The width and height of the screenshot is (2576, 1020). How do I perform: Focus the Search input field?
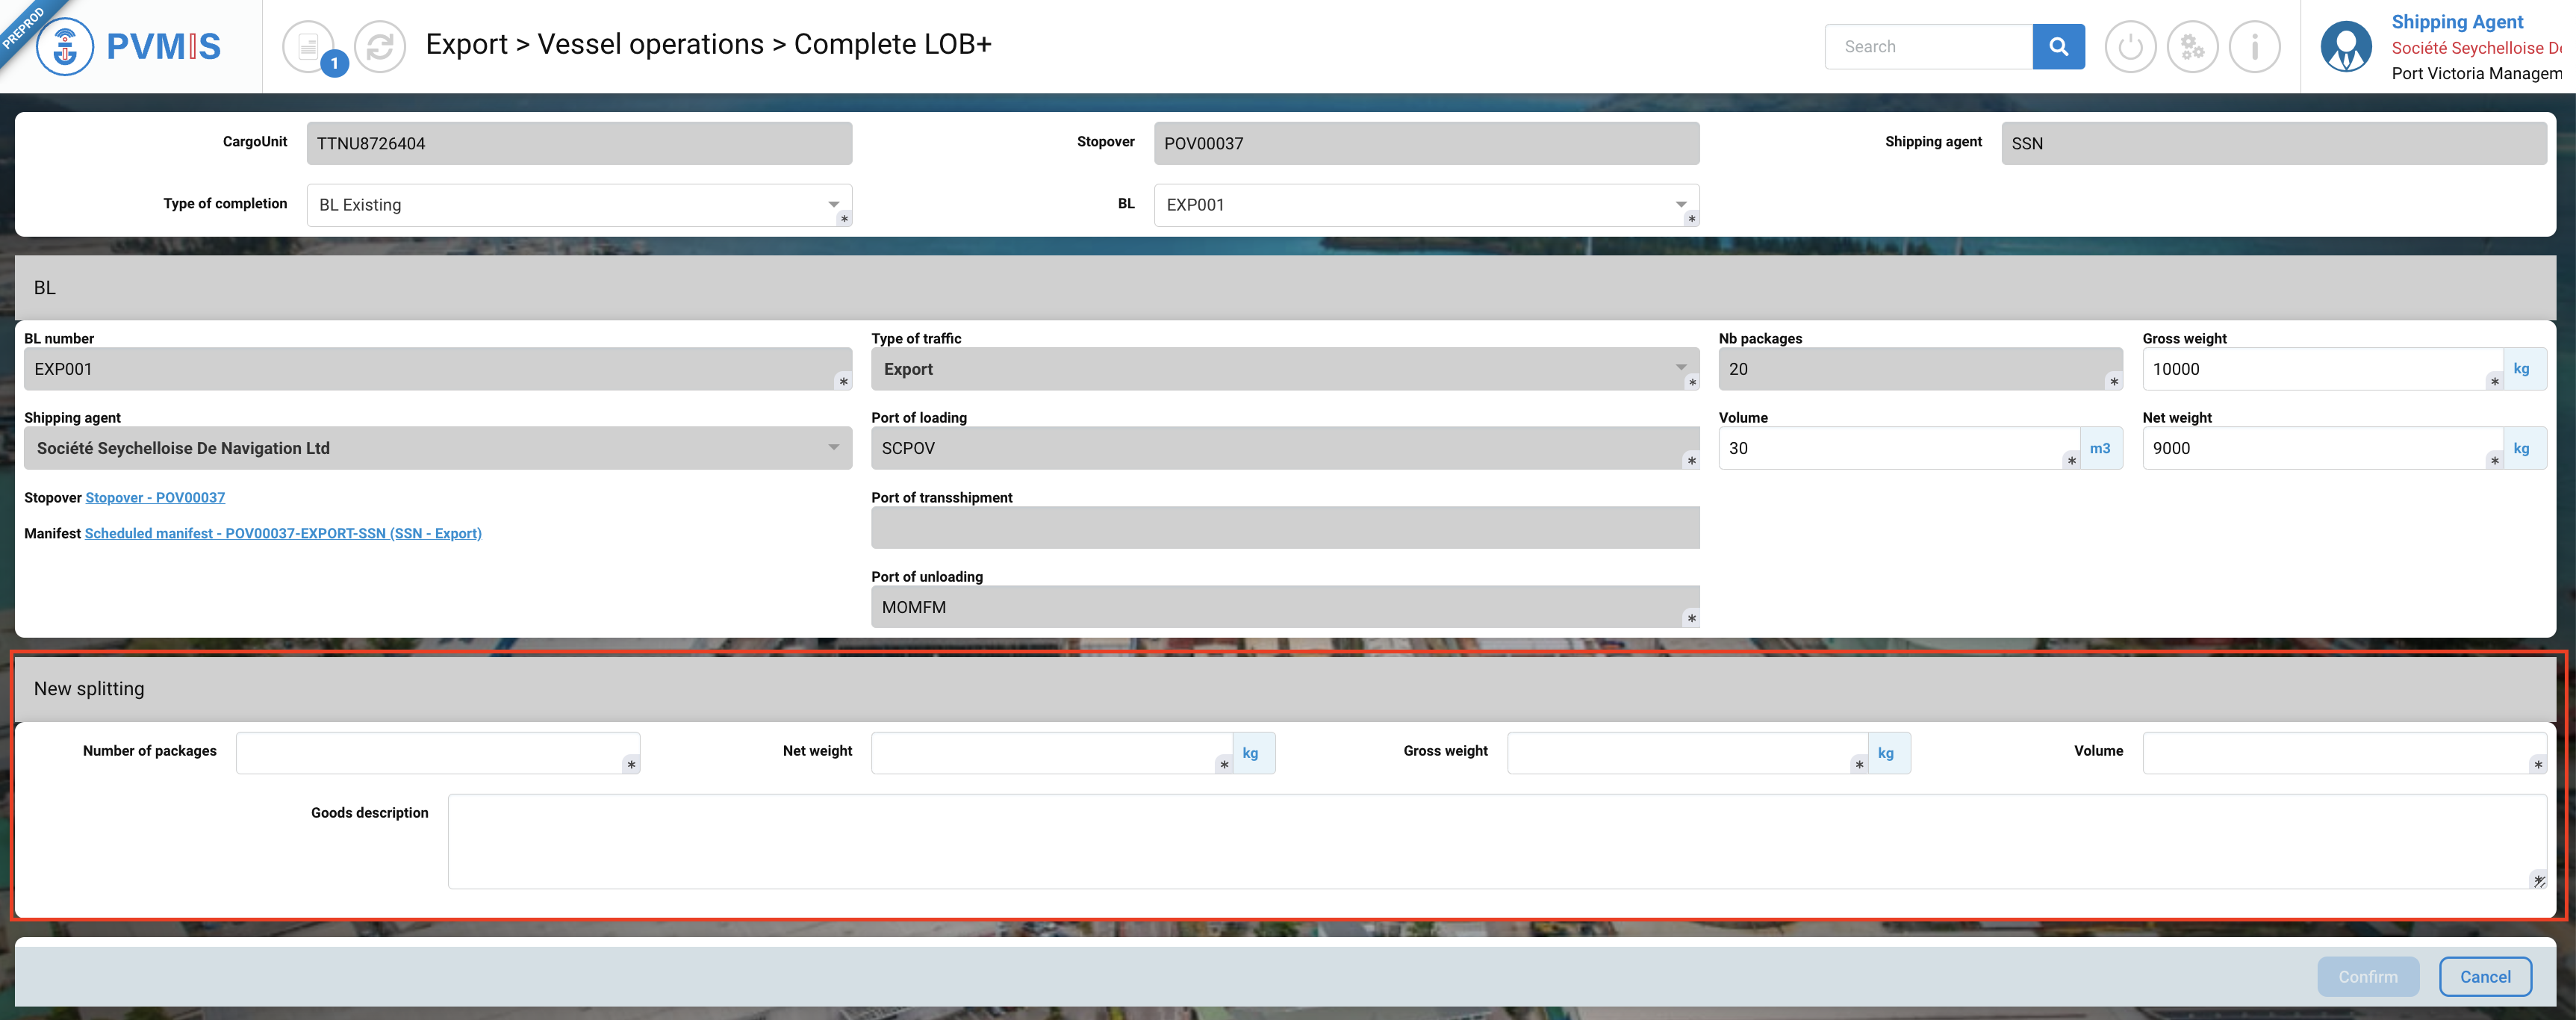pos(1929,46)
